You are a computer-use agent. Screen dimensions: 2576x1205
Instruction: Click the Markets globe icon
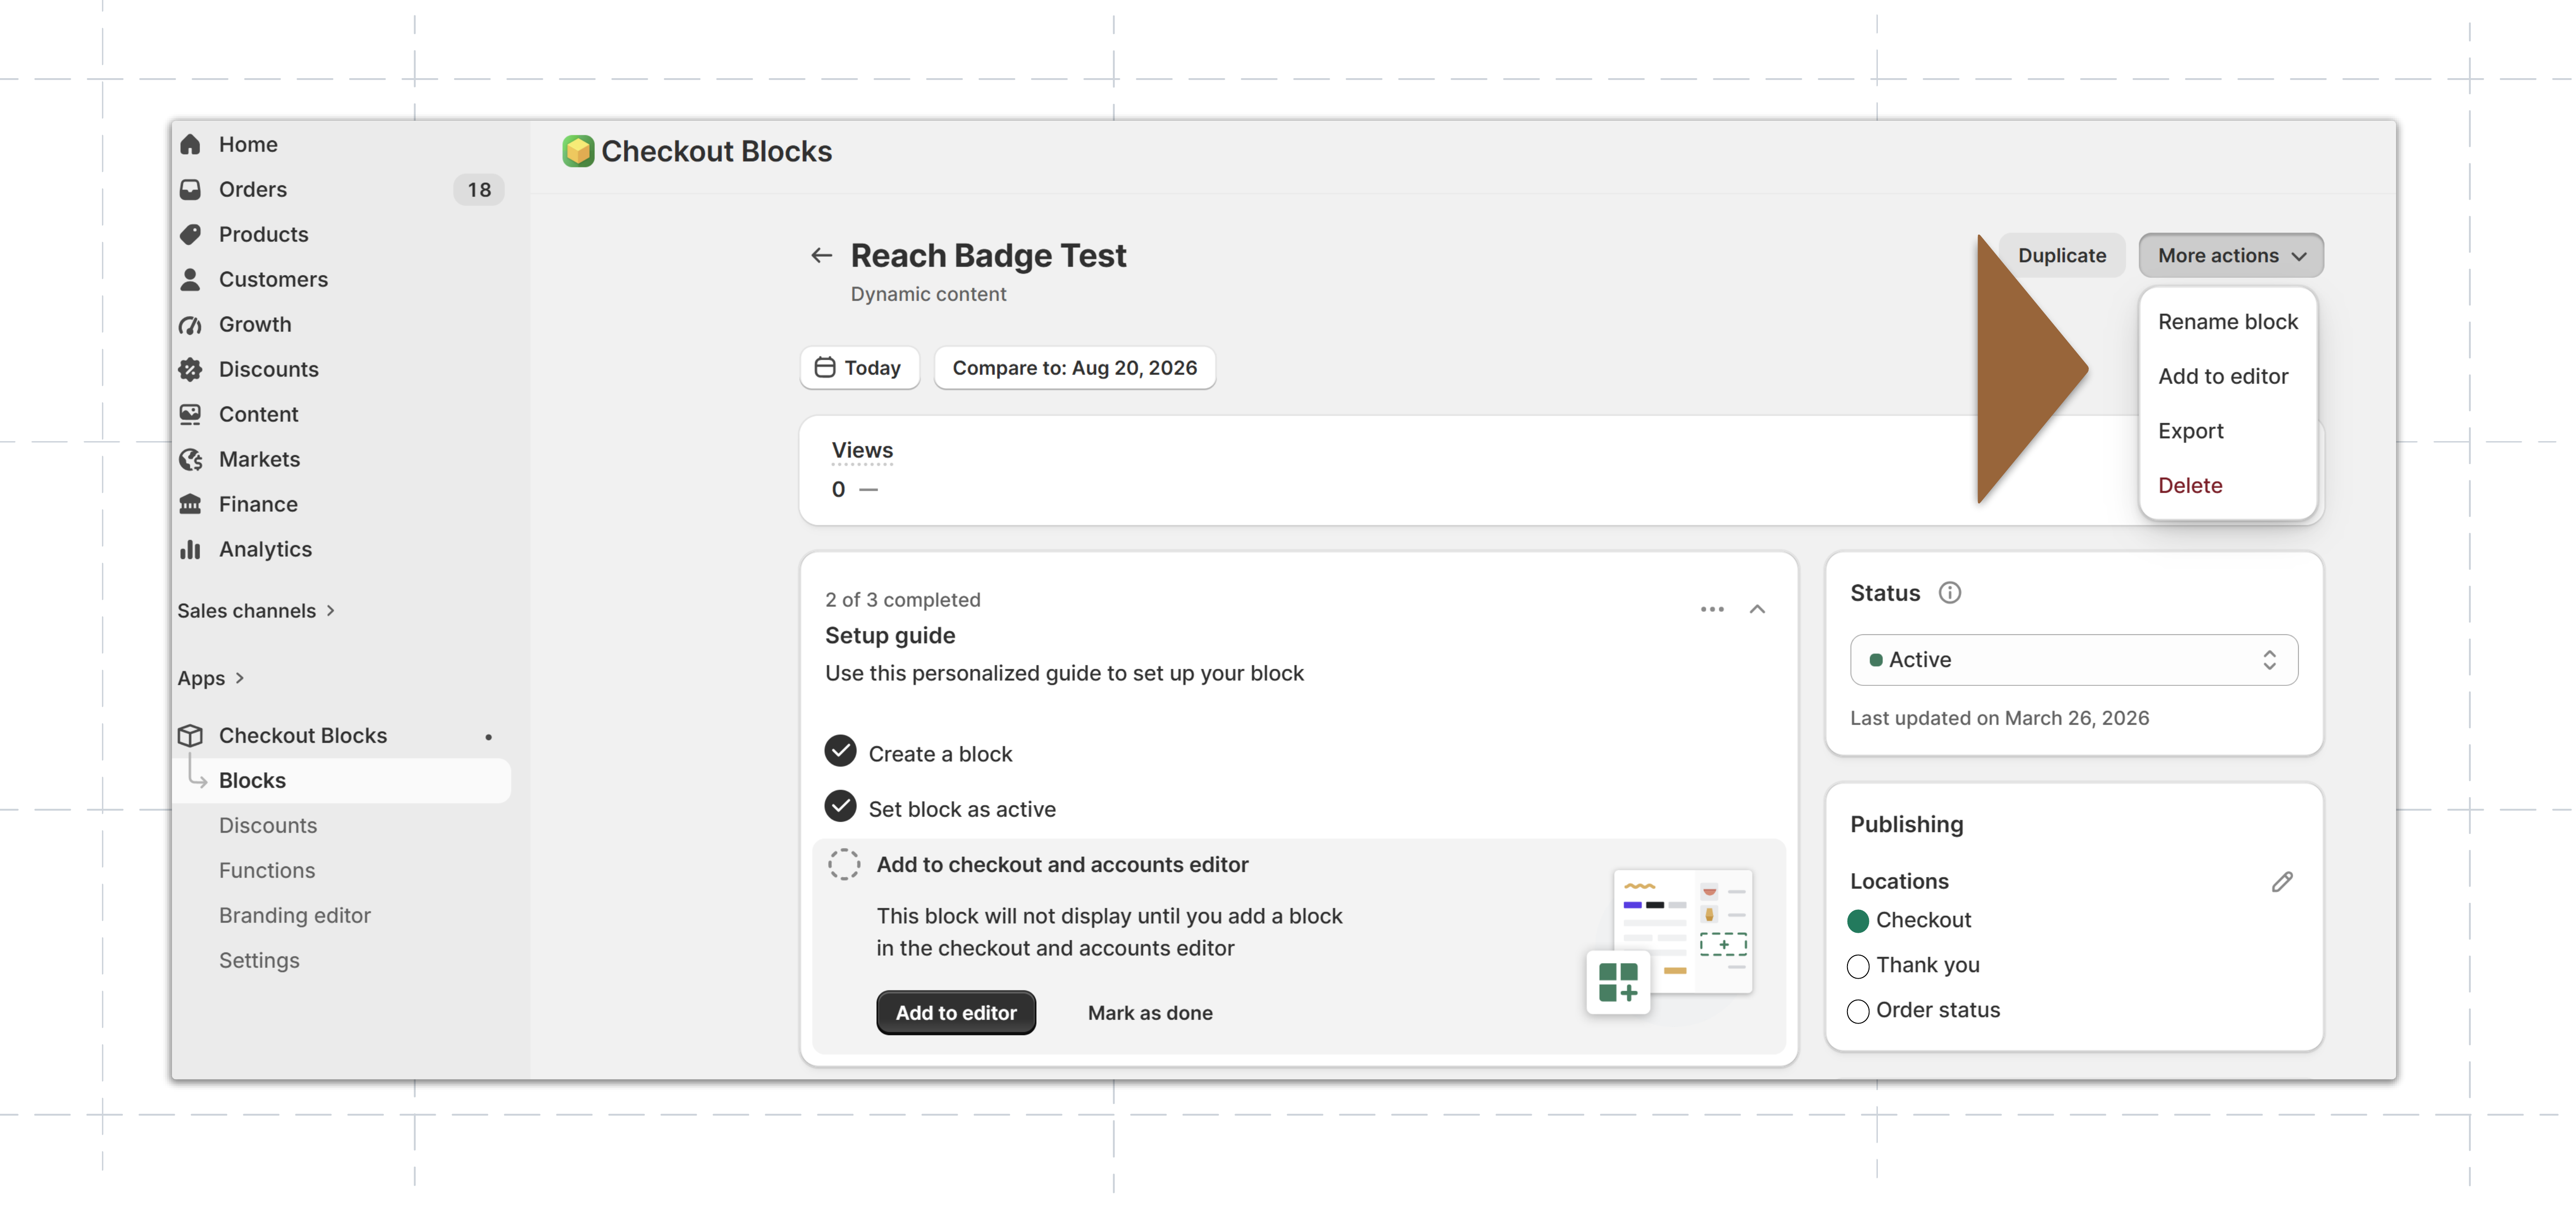pyautogui.click(x=190, y=460)
